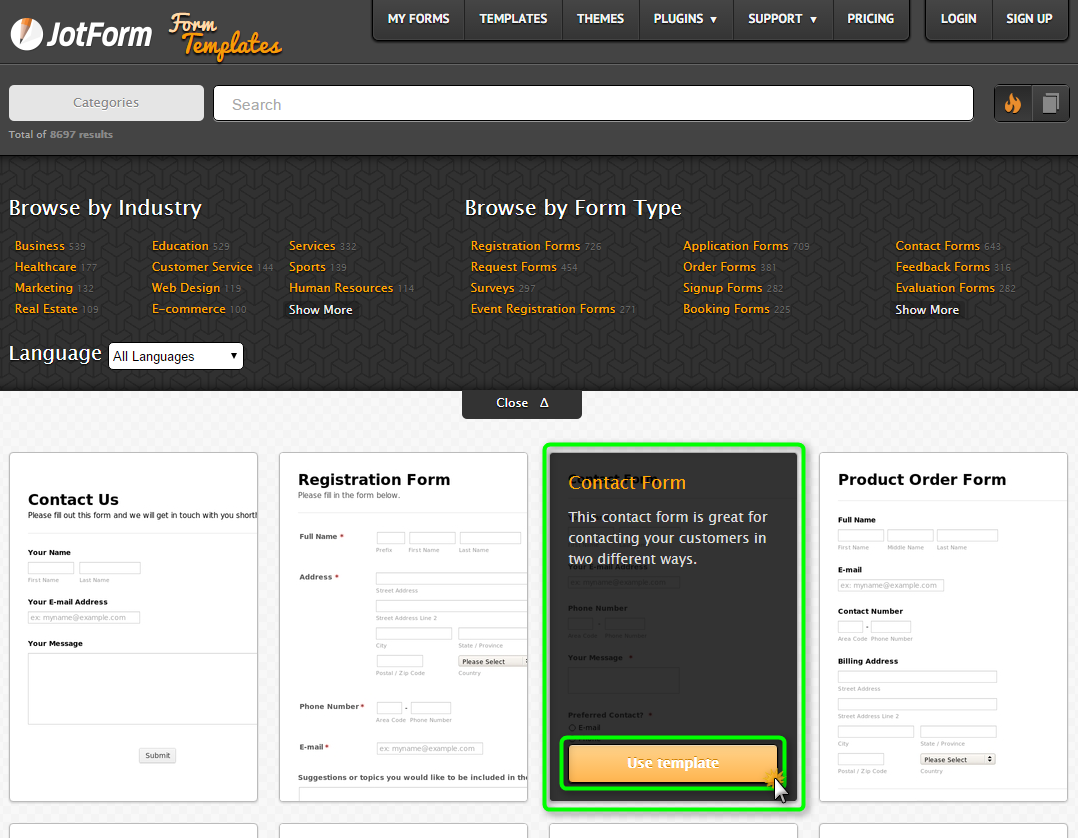Collapse the browse panel with Close
This screenshot has height=838, width=1078.
click(521, 403)
